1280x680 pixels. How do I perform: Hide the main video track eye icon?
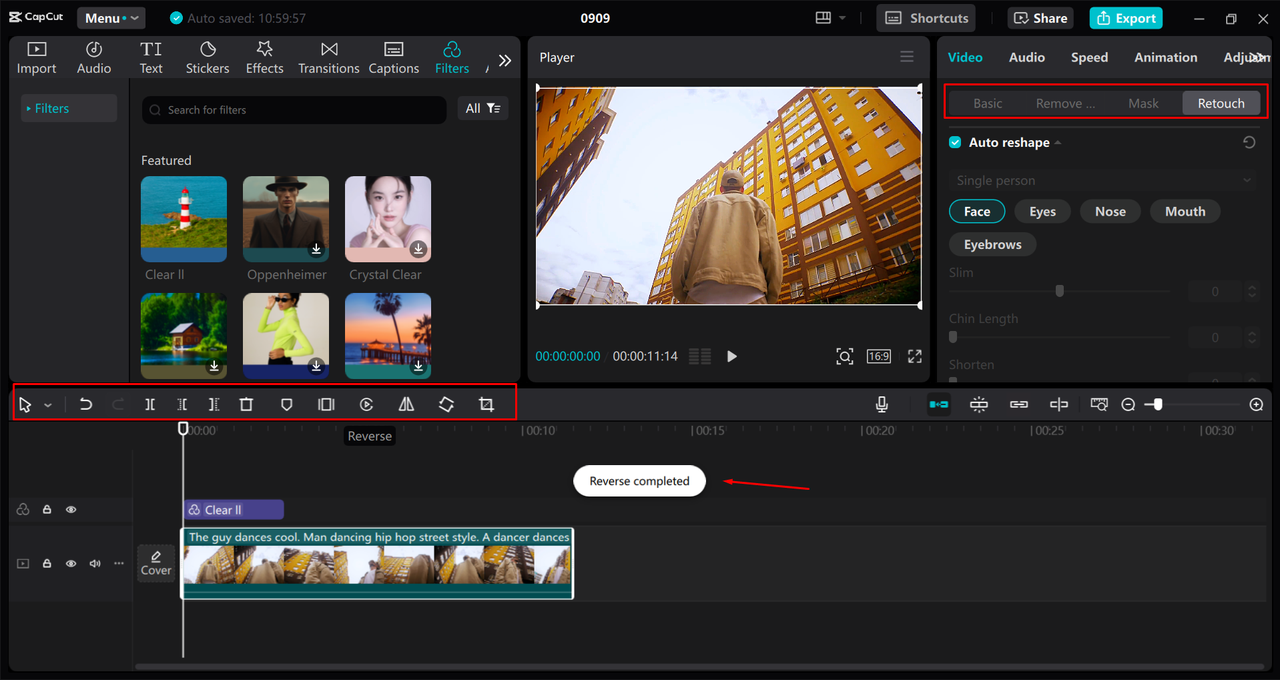[x=71, y=564]
